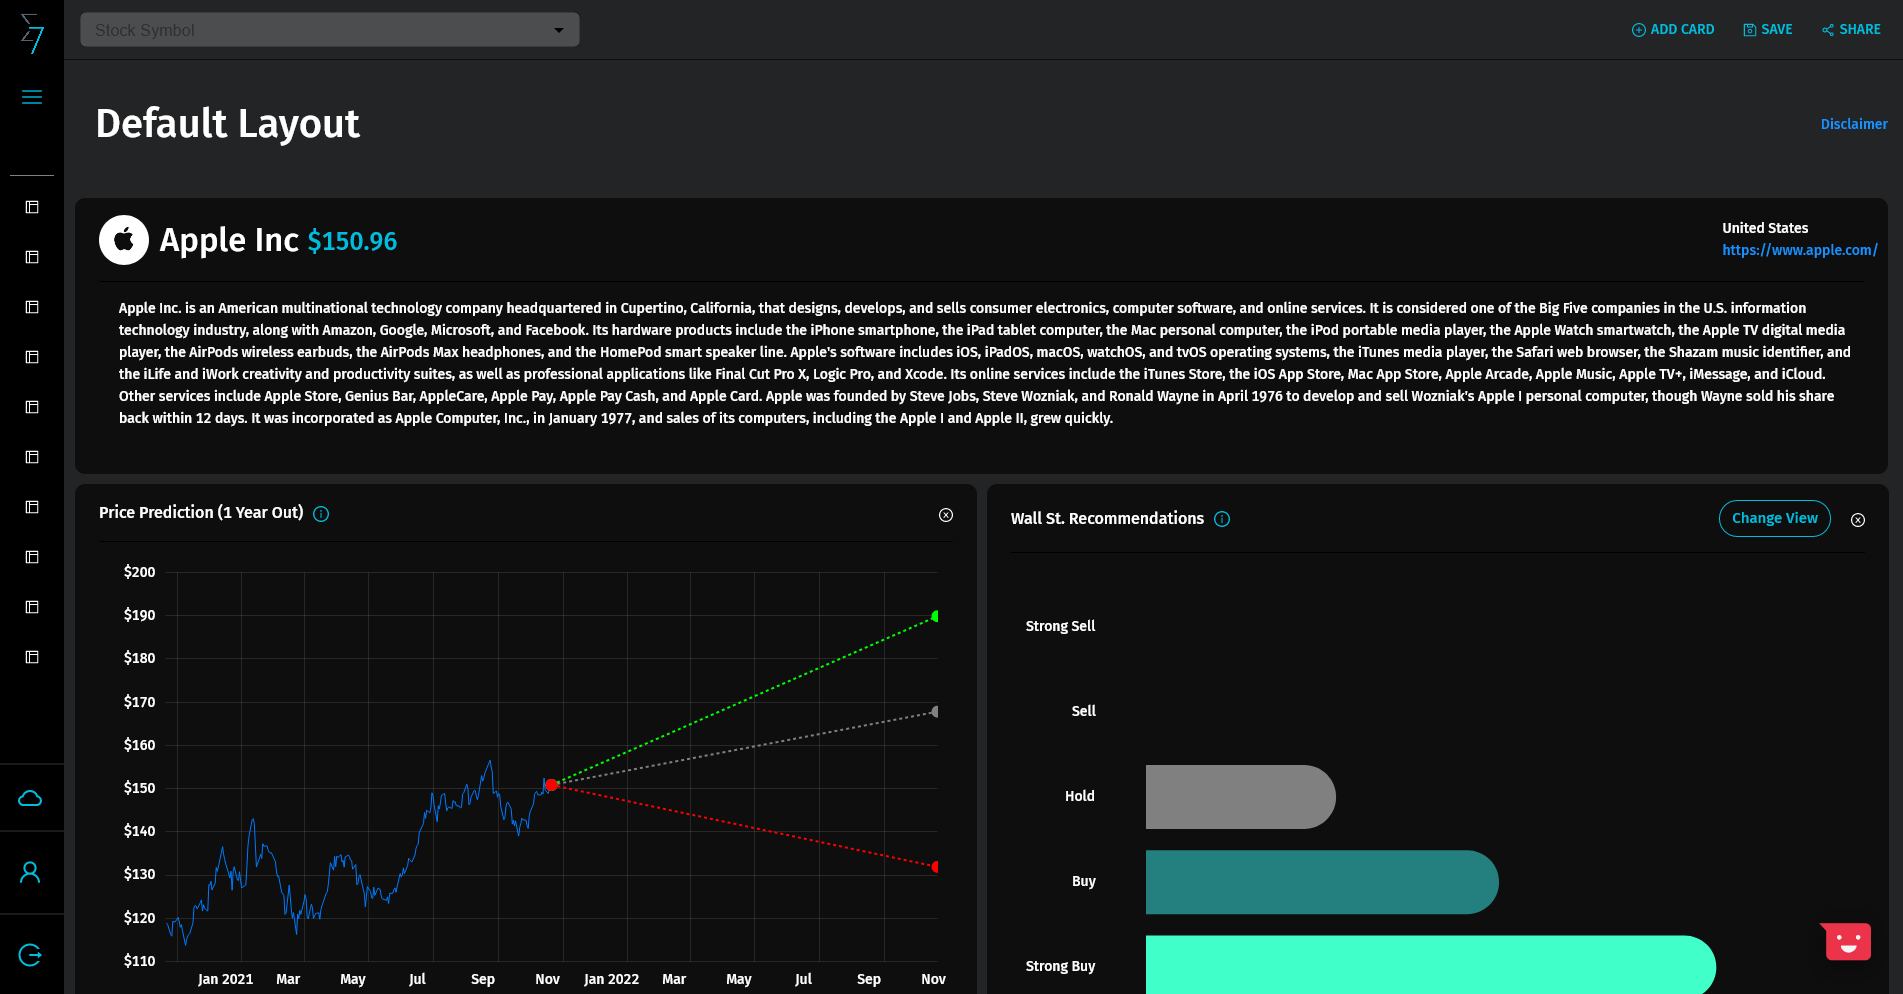Open the user profile icon
1903x994 pixels.
click(x=30, y=873)
